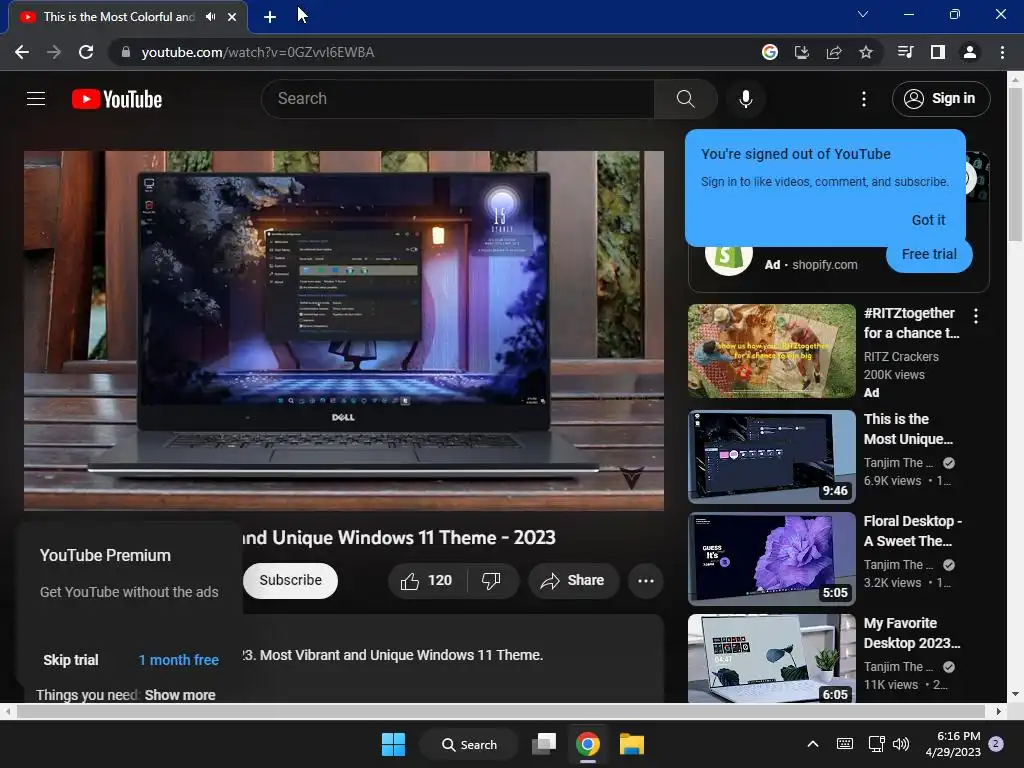Image resolution: width=1024 pixels, height=768 pixels.
Task: Open a new tab with plus
Action: [270, 17]
